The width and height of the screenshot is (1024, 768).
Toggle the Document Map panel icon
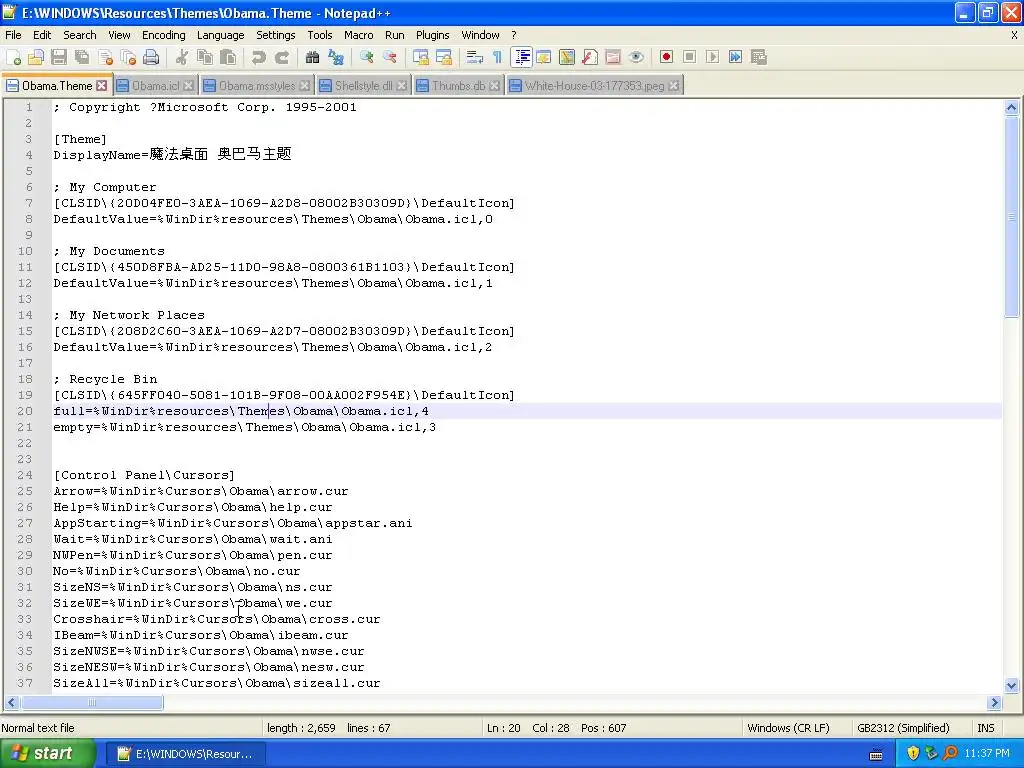[567, 57]
